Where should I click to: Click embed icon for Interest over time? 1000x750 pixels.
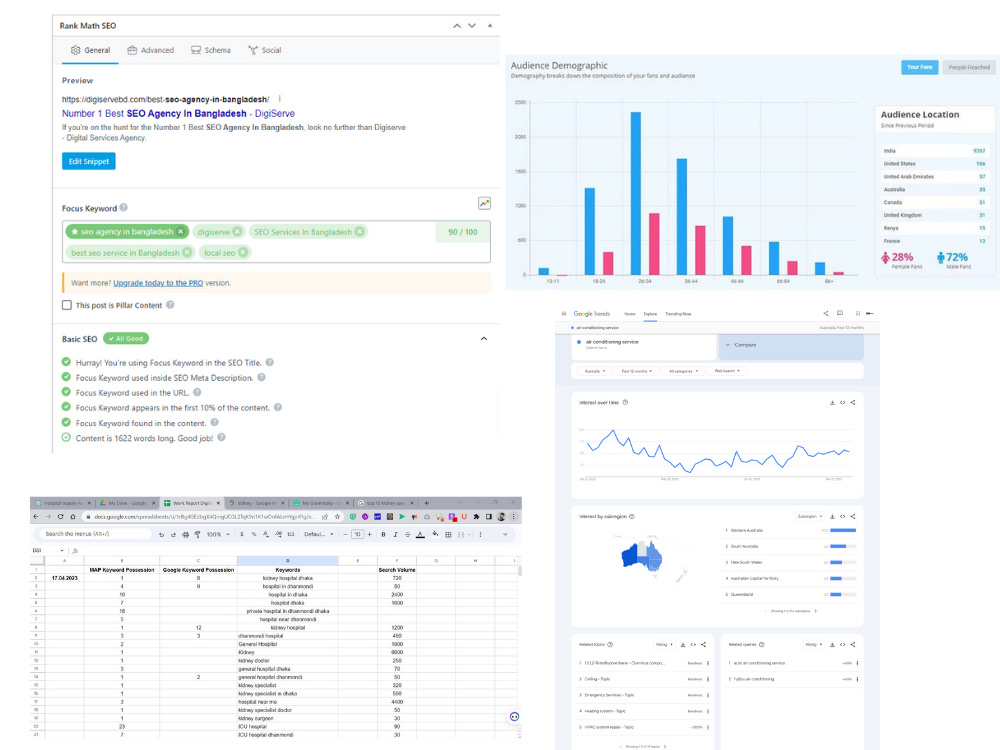click(842, 402)
